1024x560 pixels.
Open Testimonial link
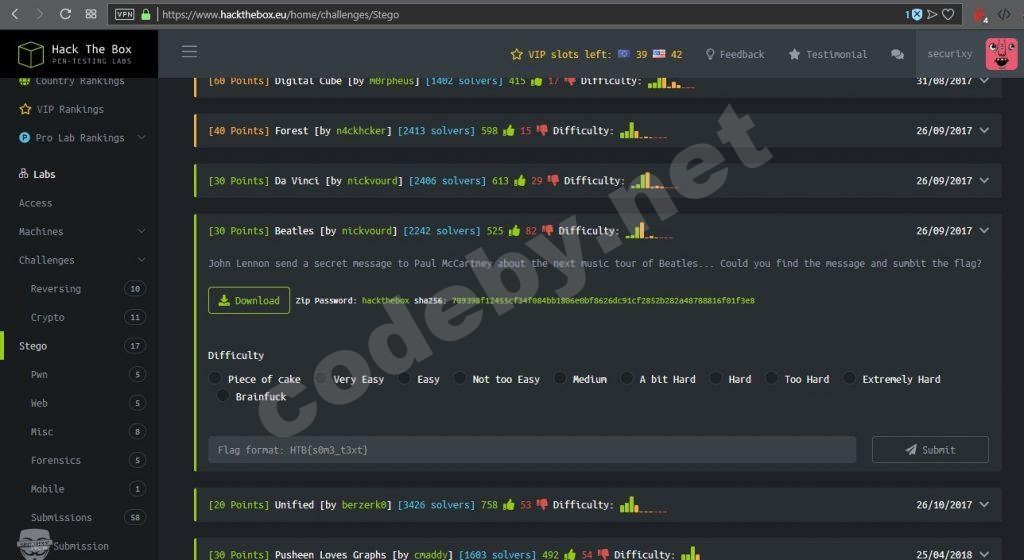(828, 54)
